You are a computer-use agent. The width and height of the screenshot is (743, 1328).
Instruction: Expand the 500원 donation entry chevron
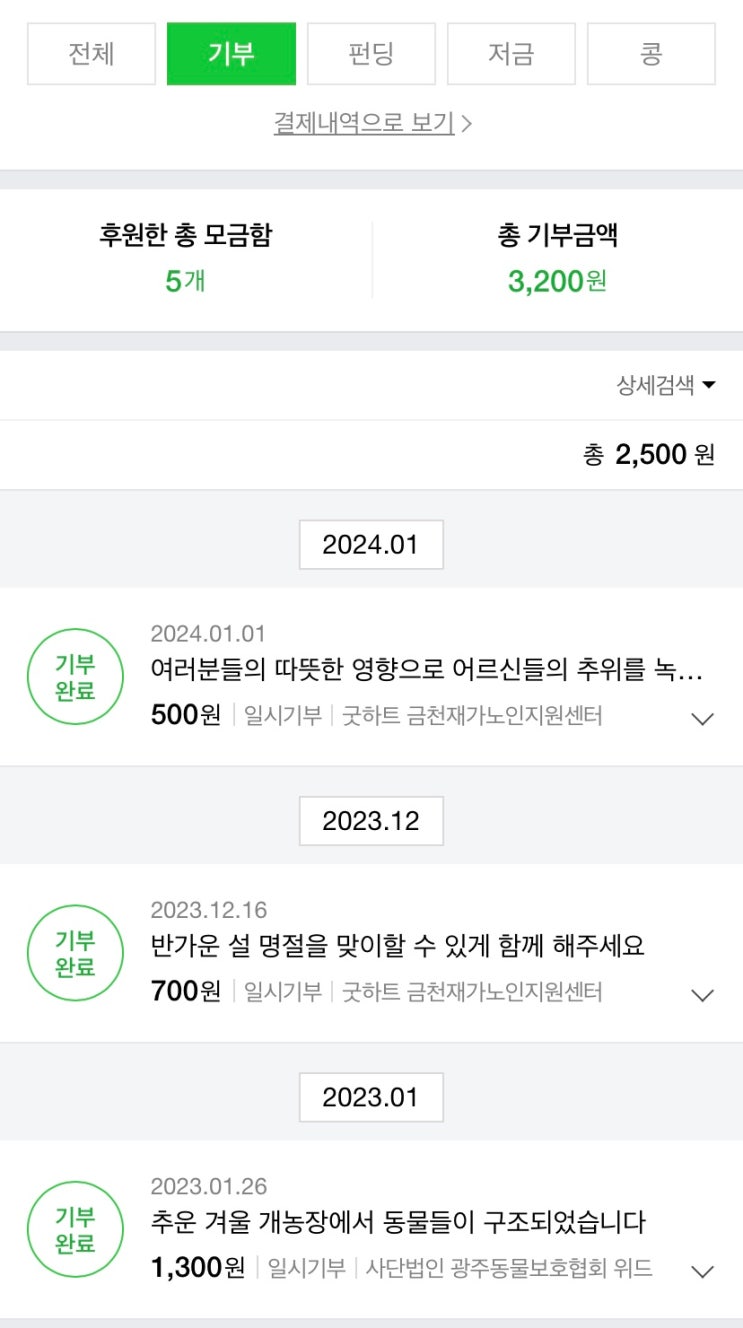tap(703, 718)
